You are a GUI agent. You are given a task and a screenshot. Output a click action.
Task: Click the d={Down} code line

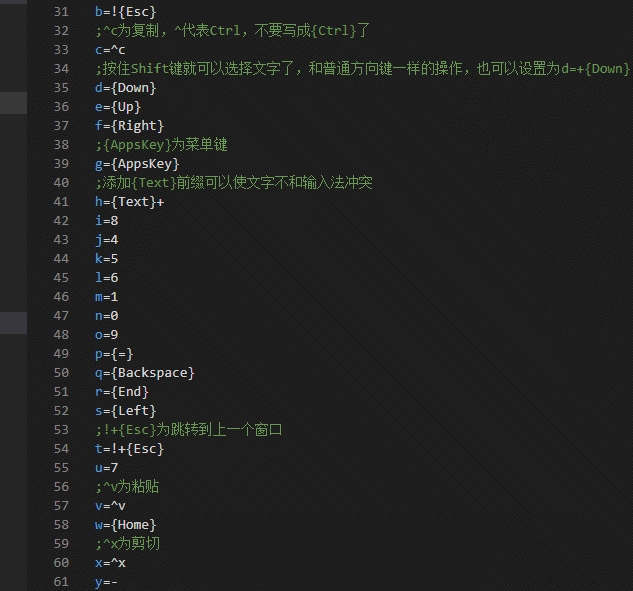pyautogui.click(x=126, y=87)
